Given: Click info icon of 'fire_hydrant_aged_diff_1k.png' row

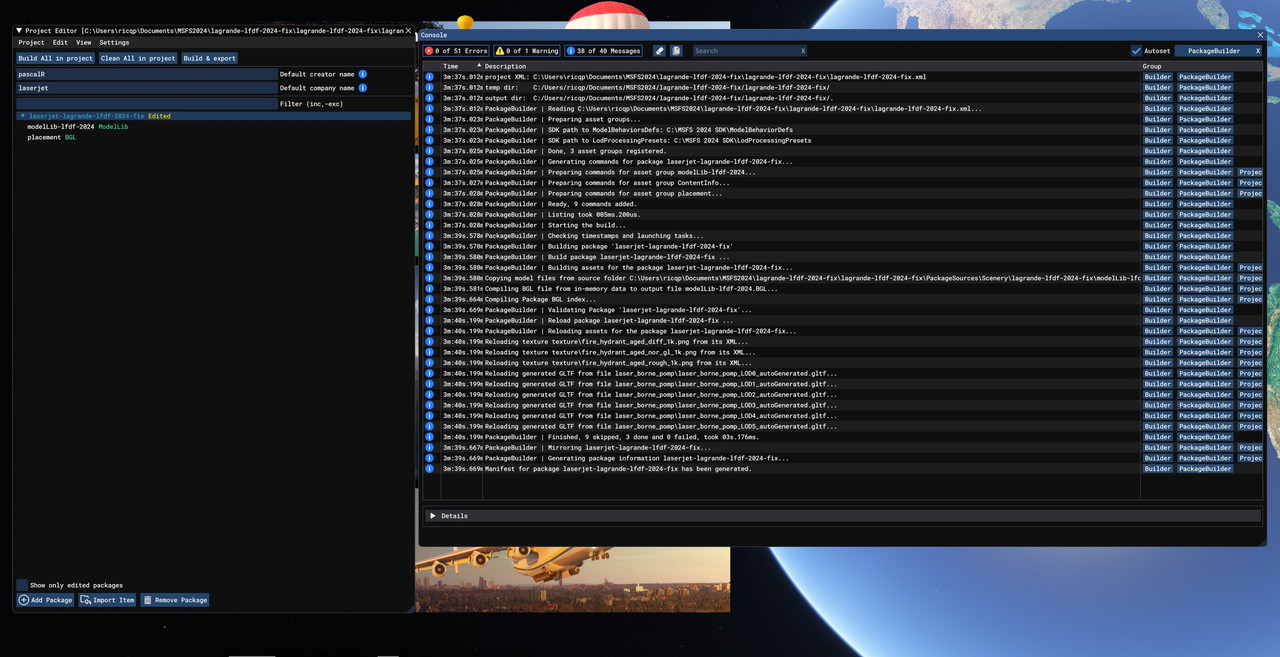Looking at the screenshot, I should tap(430, 342).
